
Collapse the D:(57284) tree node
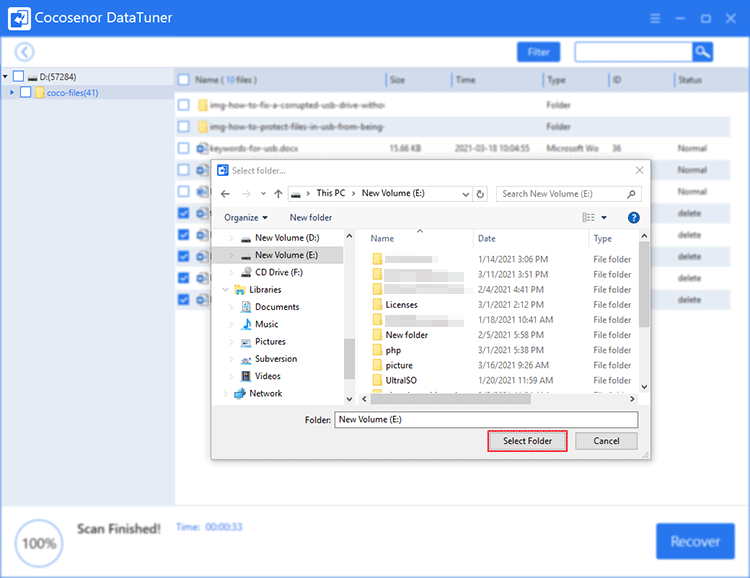5,77
